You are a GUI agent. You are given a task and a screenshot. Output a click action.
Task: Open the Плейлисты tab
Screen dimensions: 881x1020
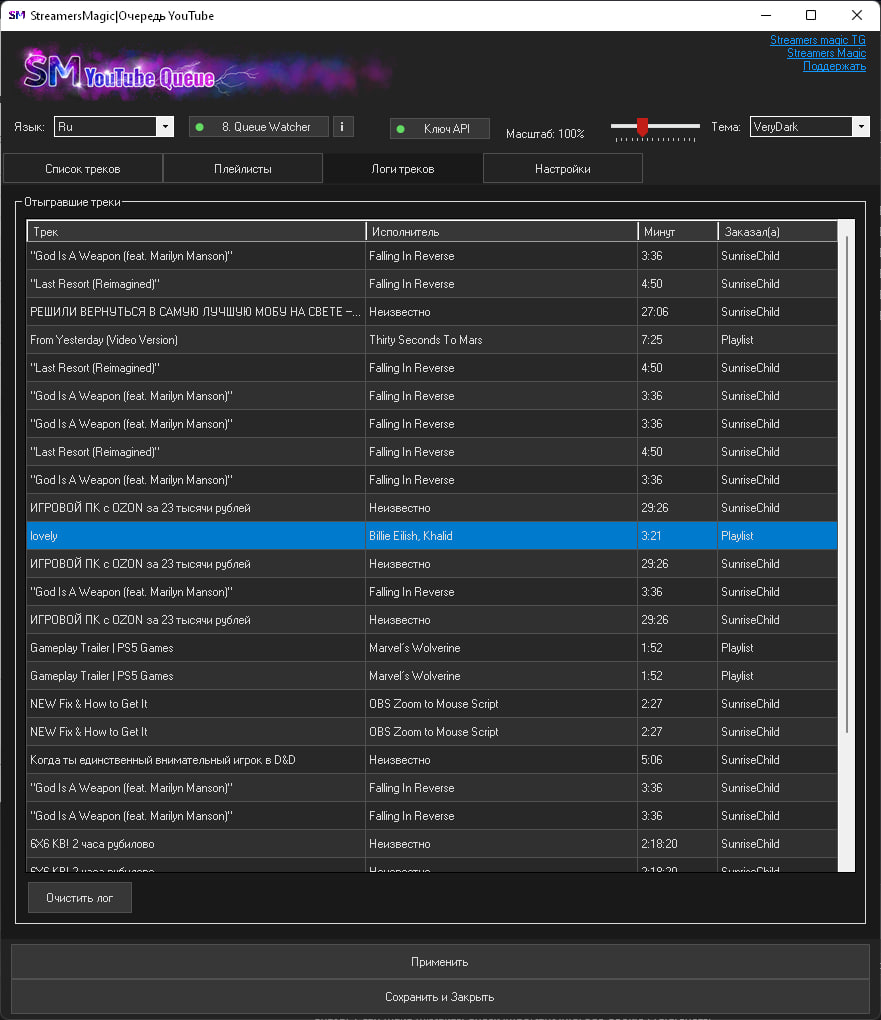pos(243,169)
